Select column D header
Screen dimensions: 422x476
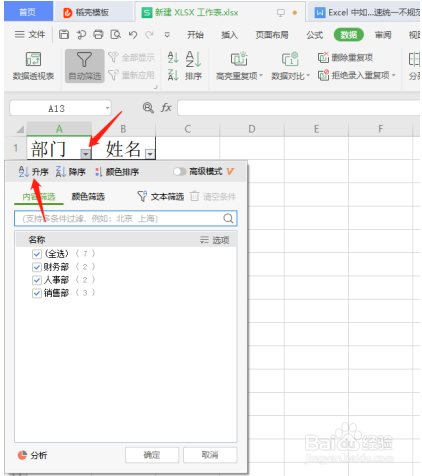point(252,129)
